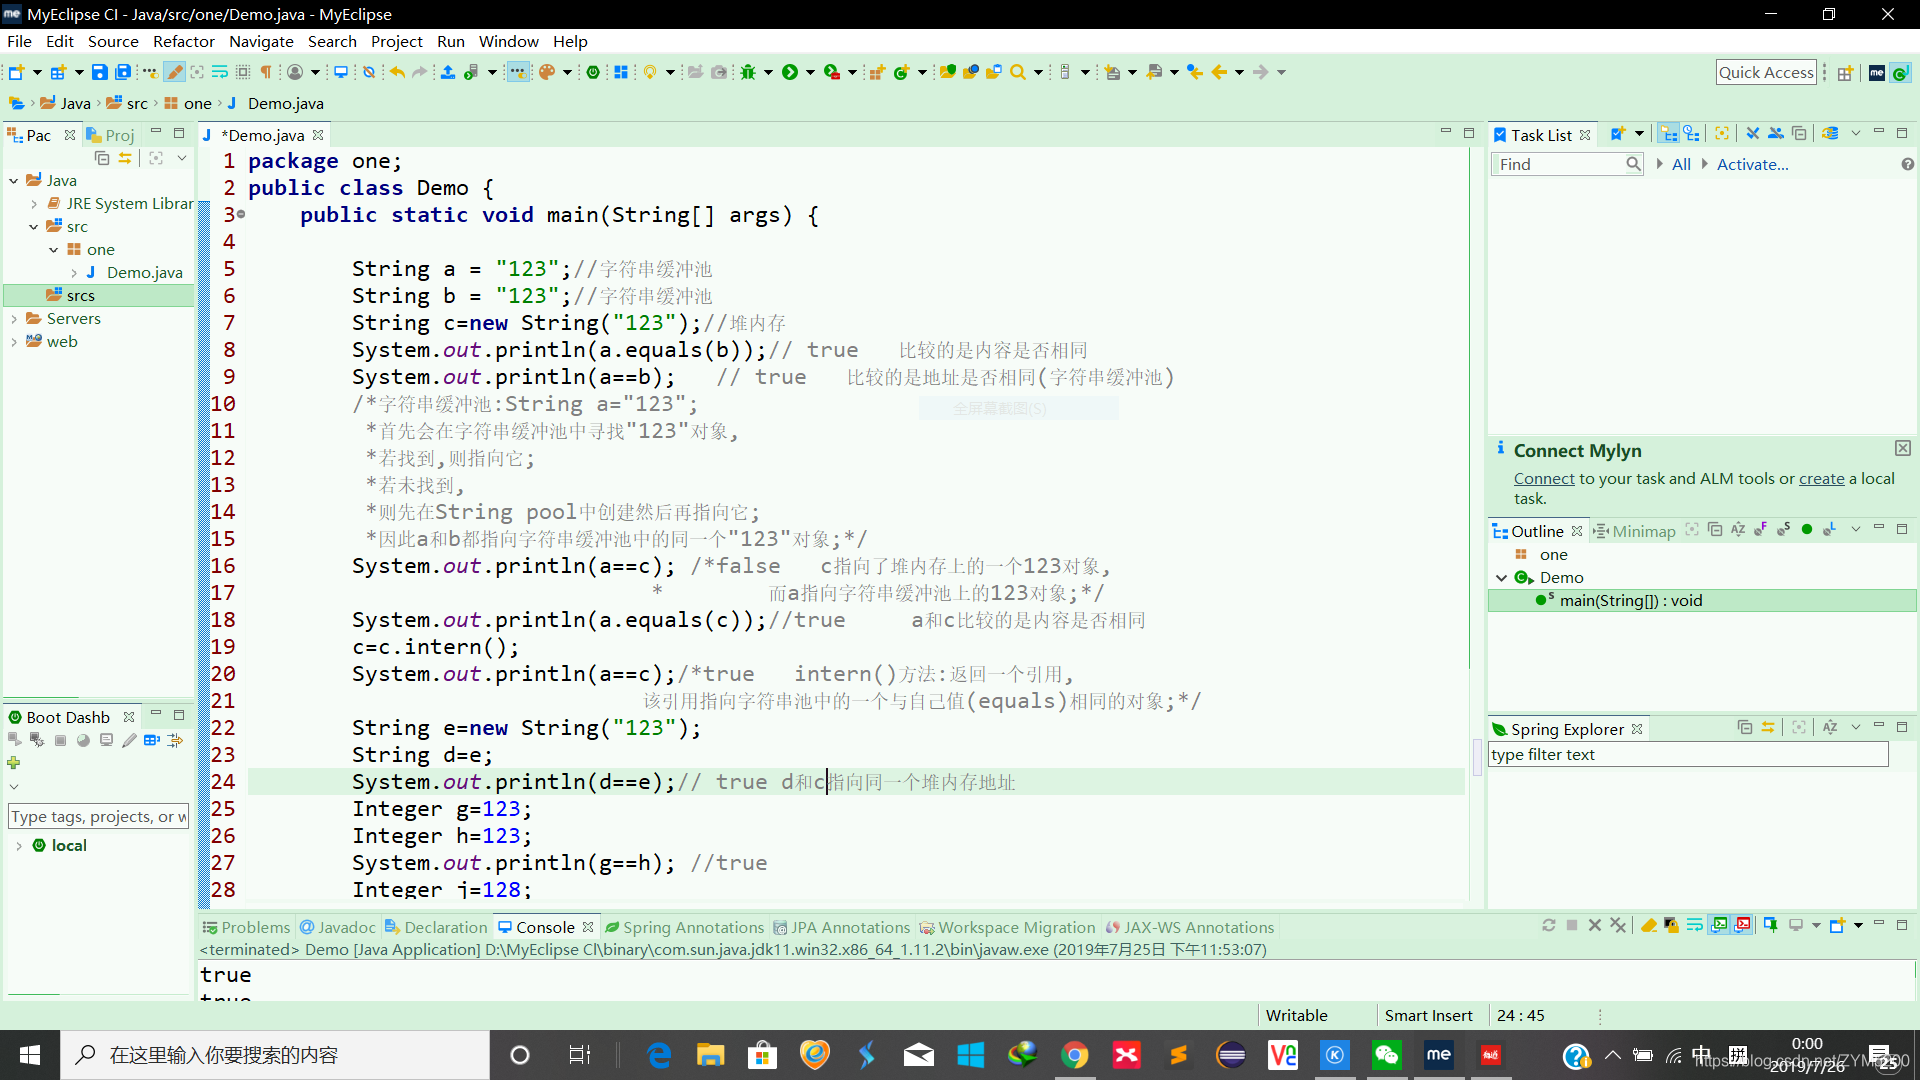Toggle Scheduled view in Task List
This screenshot has width=1920, height=1080.
pyautogui.click(x=1691, y=134)
